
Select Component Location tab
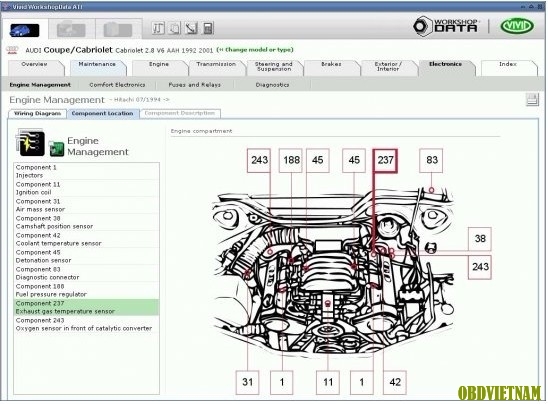pyautogui.click(x=102, y=114)
